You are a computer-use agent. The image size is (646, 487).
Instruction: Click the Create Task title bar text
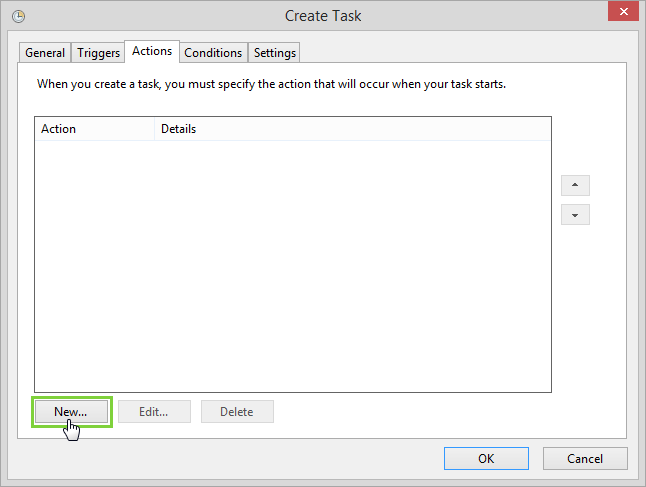click(323, 15)
